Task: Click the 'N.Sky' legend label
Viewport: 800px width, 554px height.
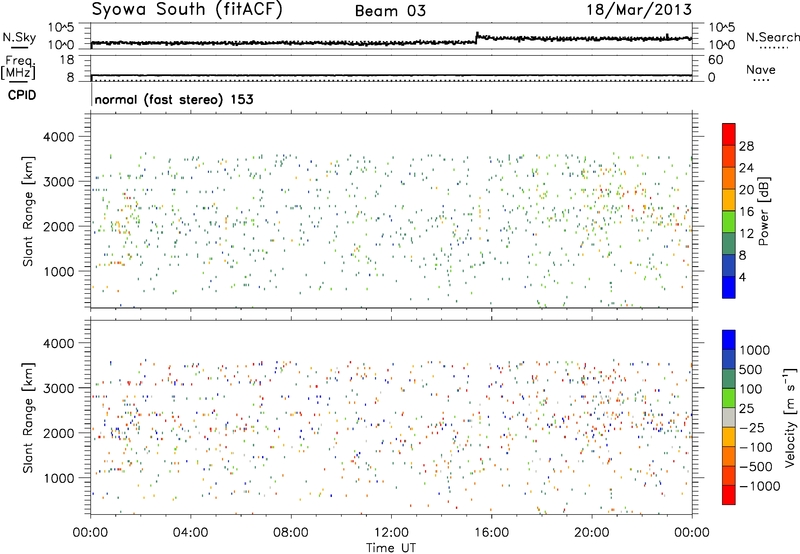Action: point(19,37)
